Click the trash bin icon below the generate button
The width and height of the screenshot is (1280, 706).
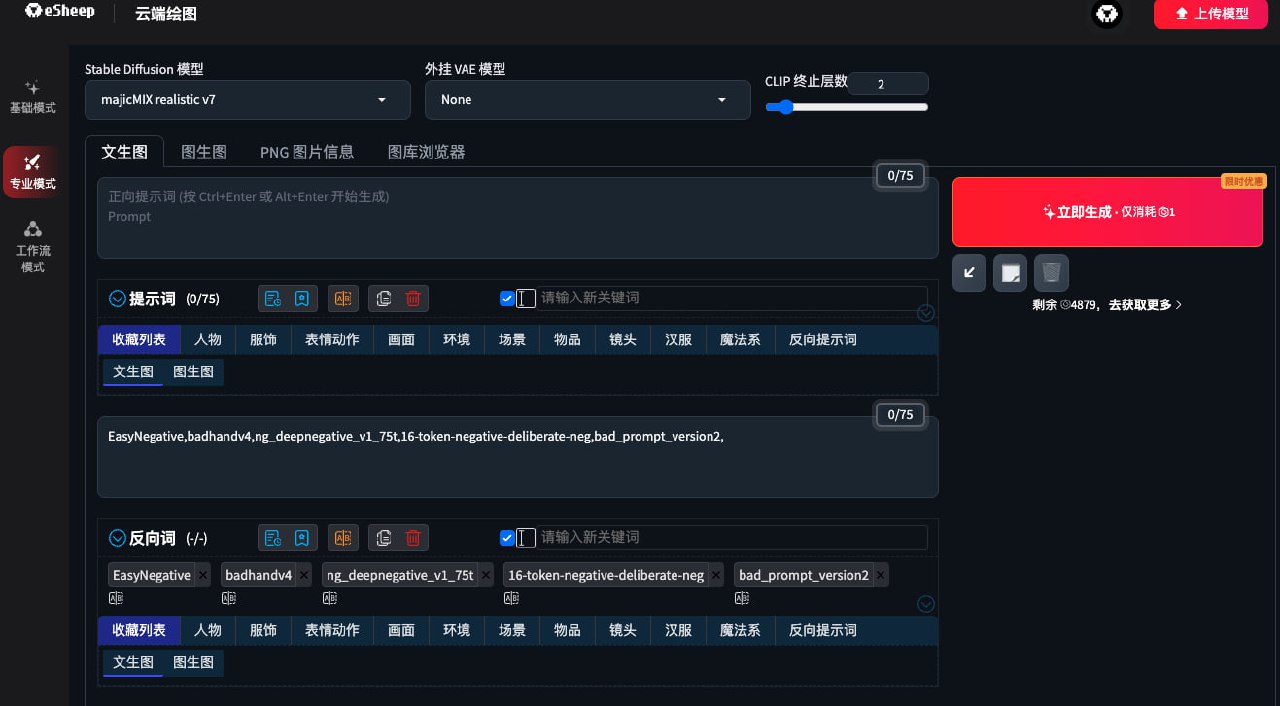[1051, 272]
